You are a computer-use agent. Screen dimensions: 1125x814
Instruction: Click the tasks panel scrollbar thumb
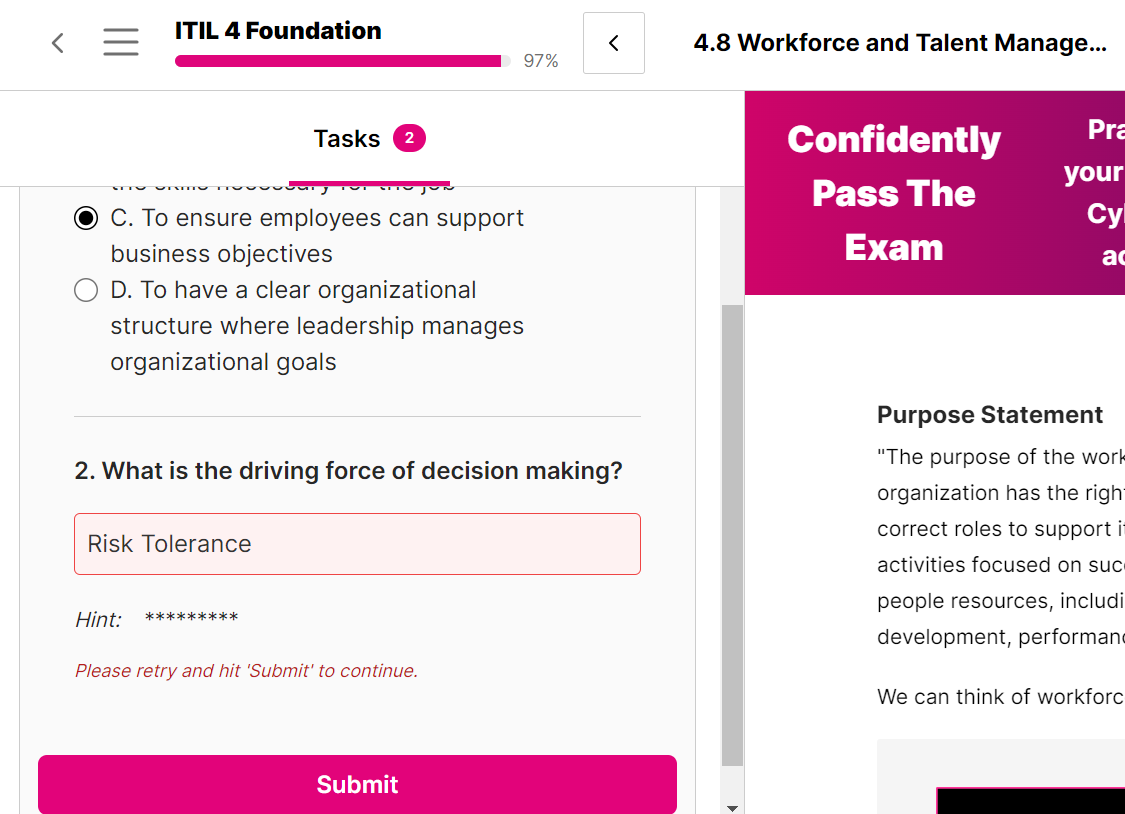click(x=732, y=530)
